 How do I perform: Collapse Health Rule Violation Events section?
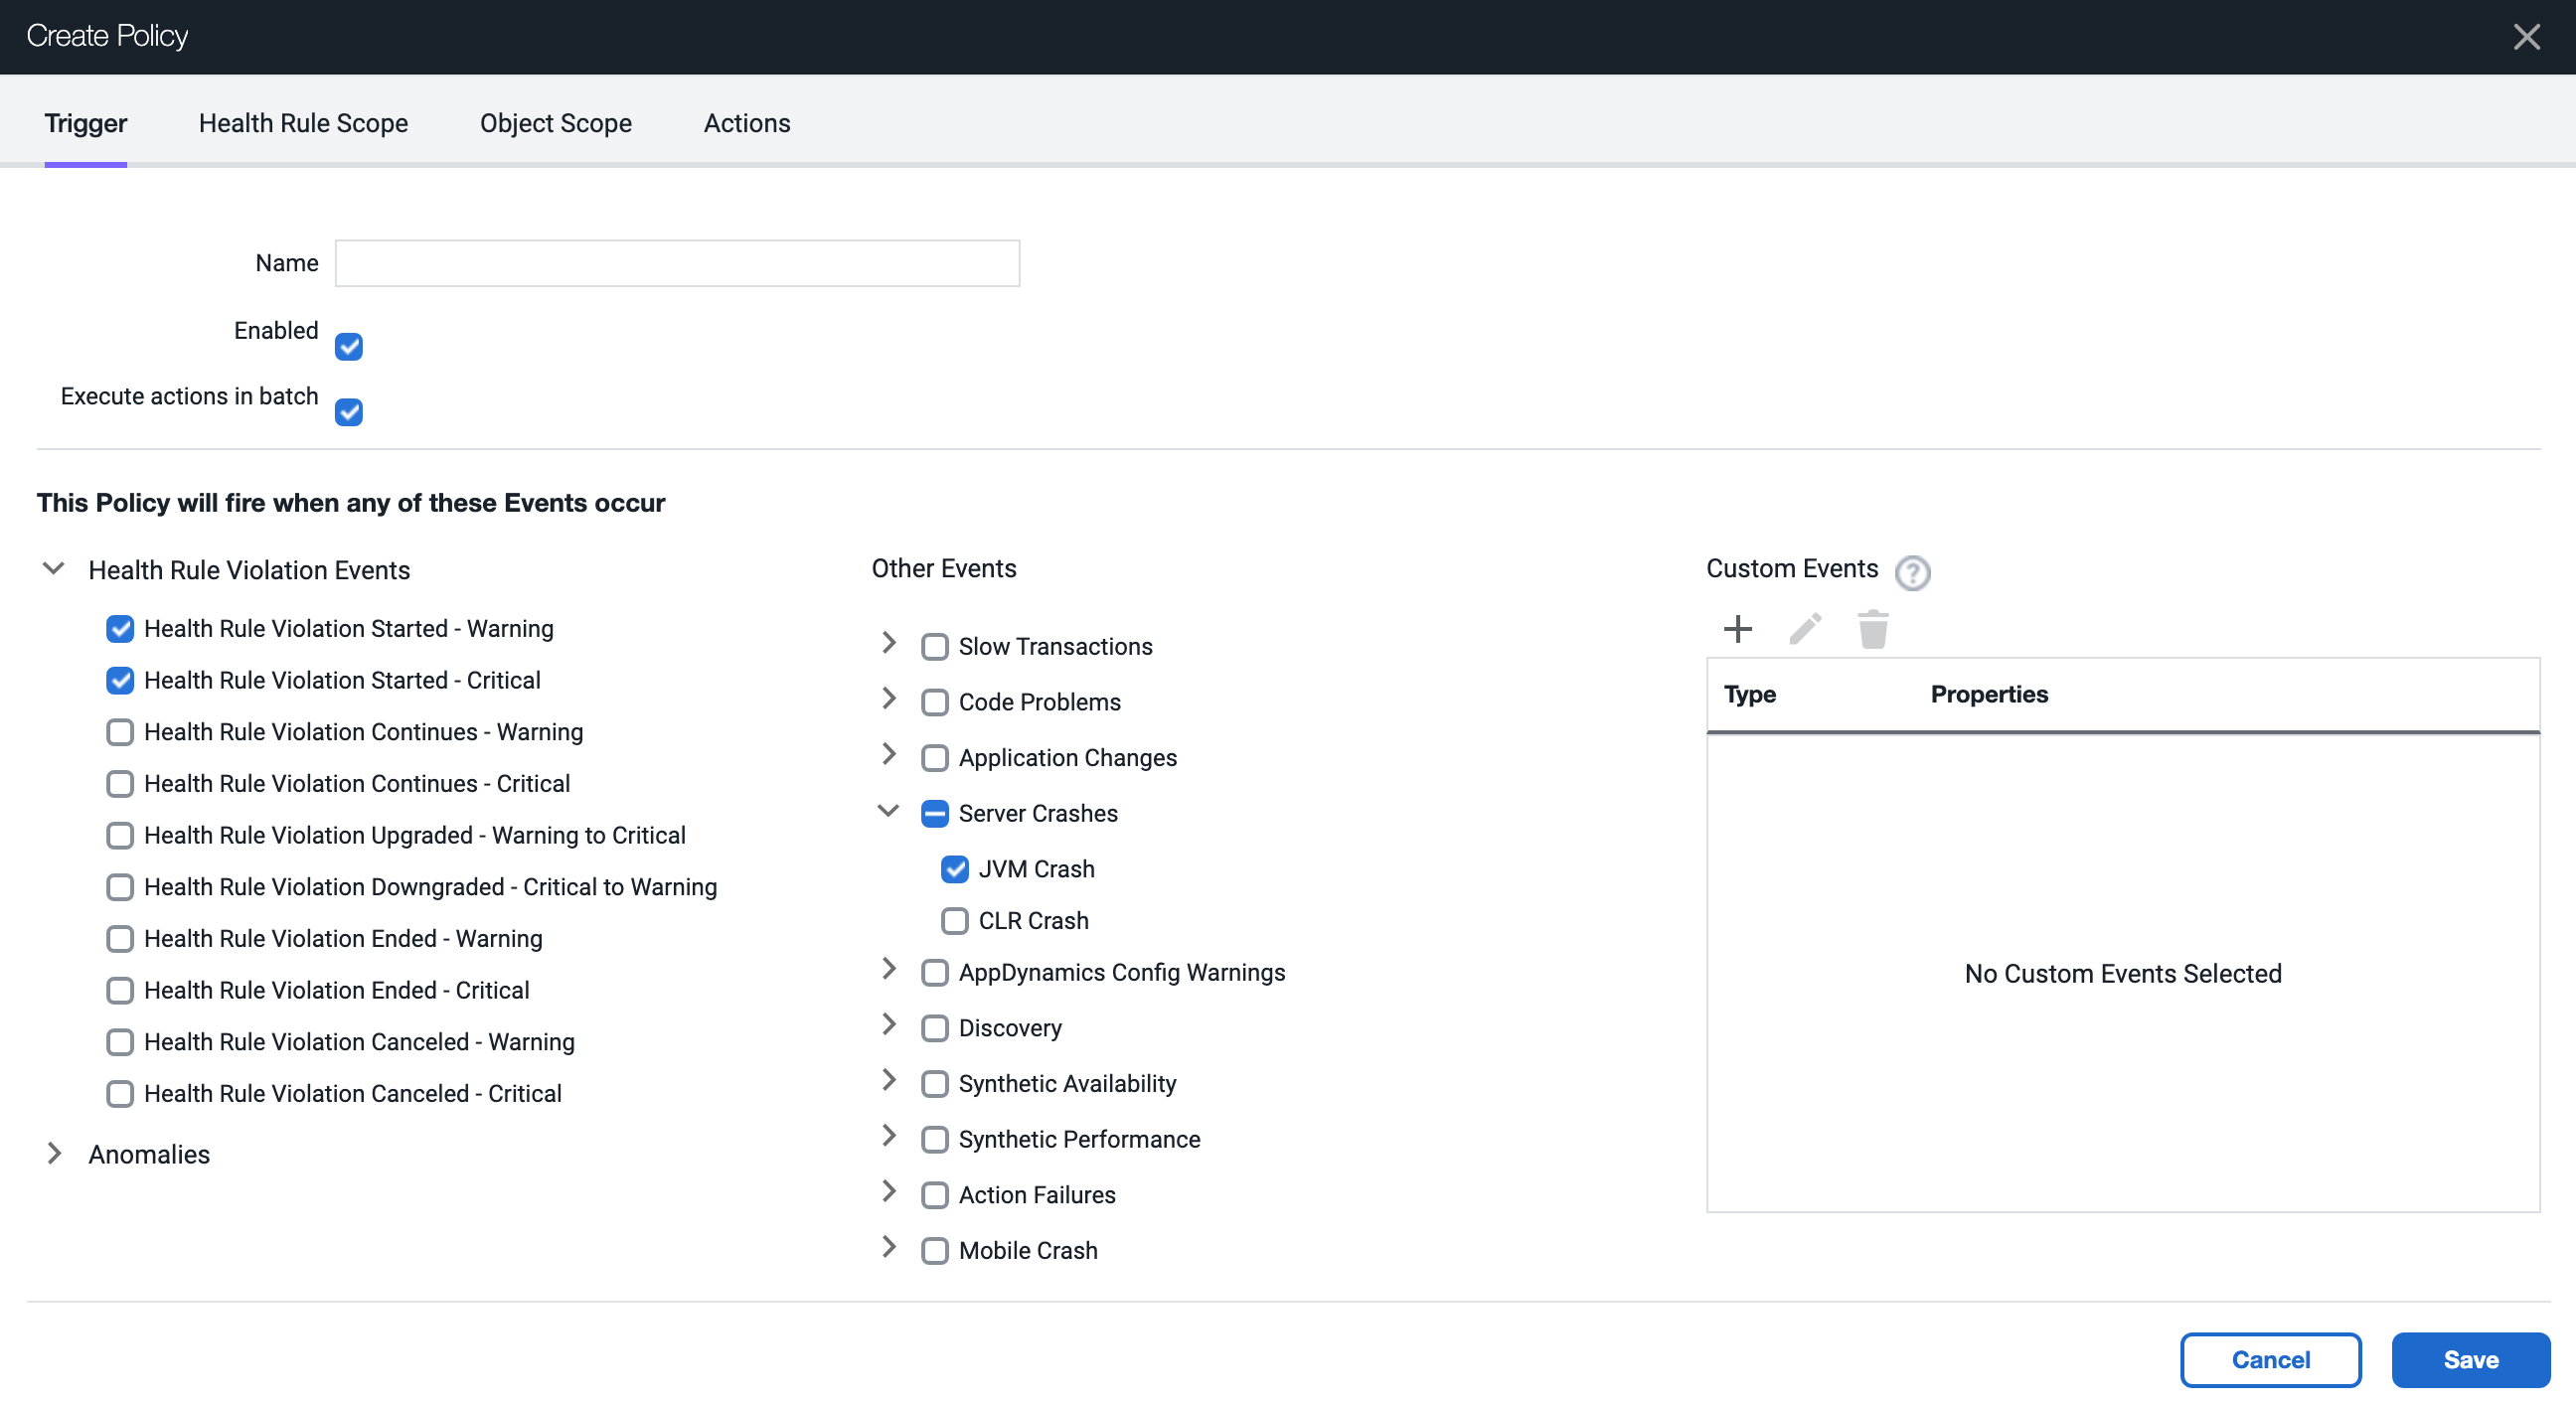pyautogui.click(x=54, y=569)
